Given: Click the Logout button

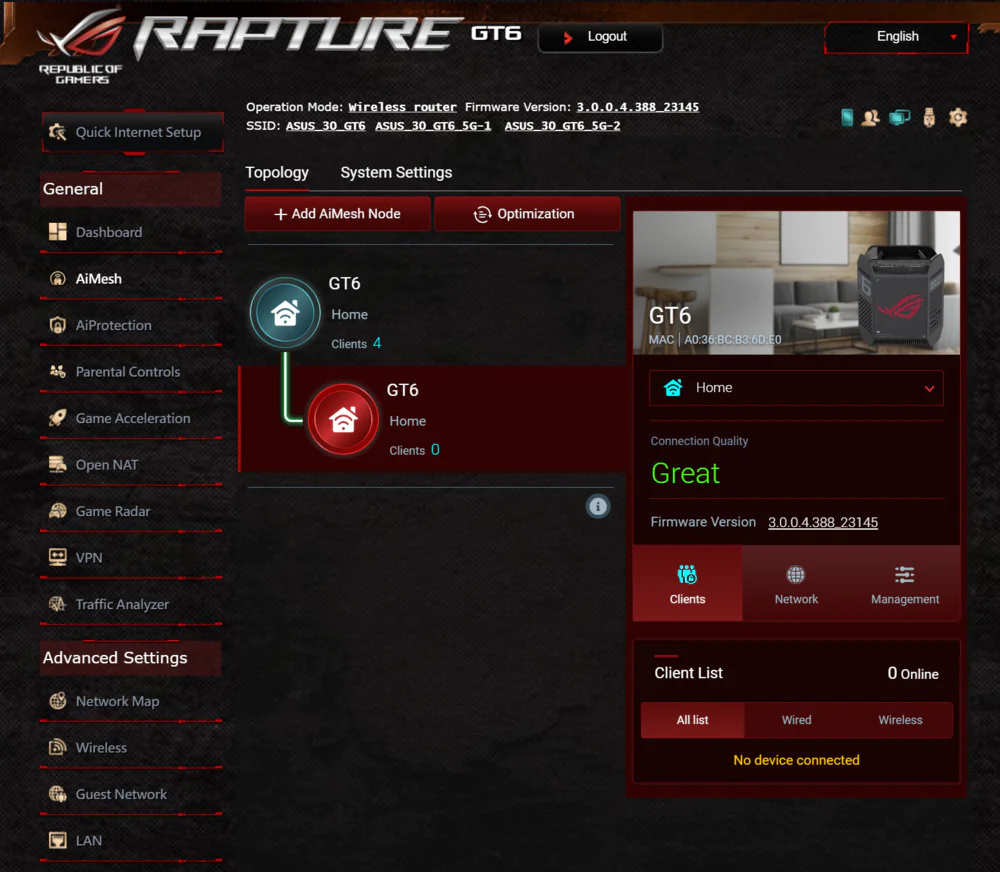Looking at the screenshot, I should [x=600, y=37].
